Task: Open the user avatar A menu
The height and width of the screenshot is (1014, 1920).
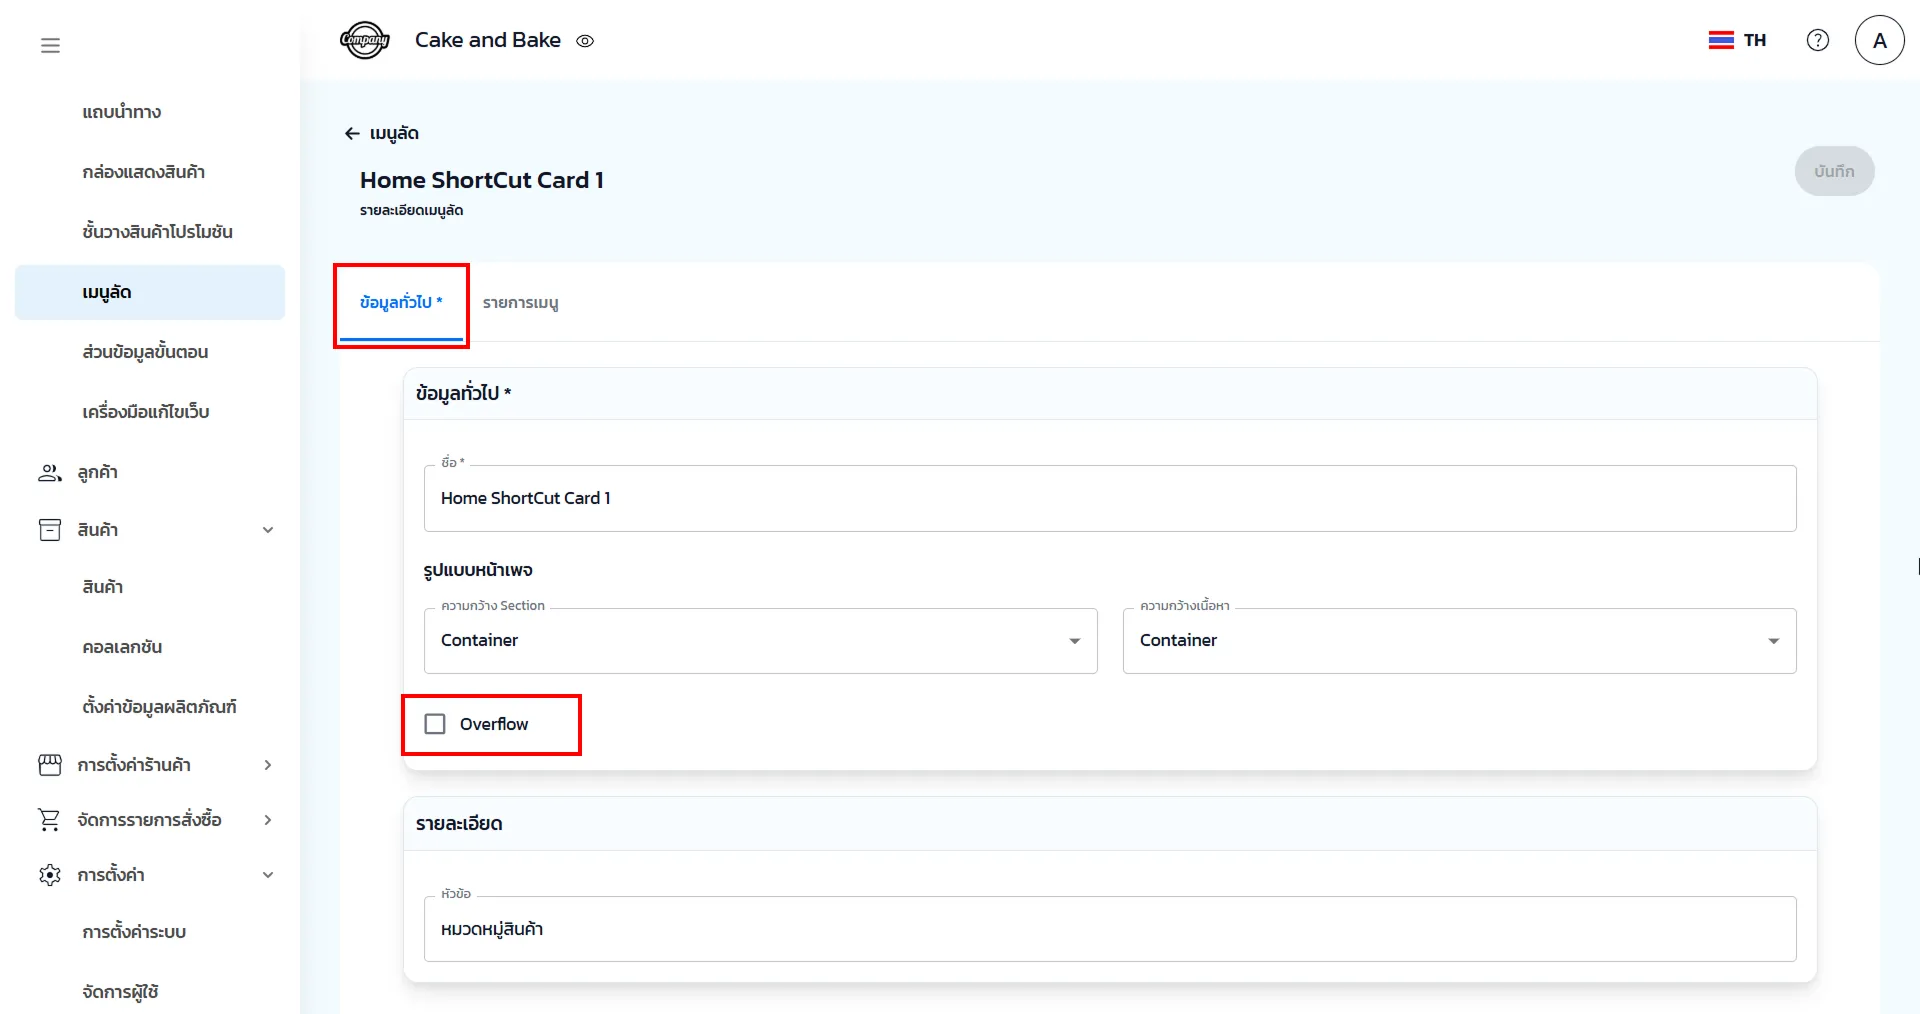Action: (x=1879, y=40)
